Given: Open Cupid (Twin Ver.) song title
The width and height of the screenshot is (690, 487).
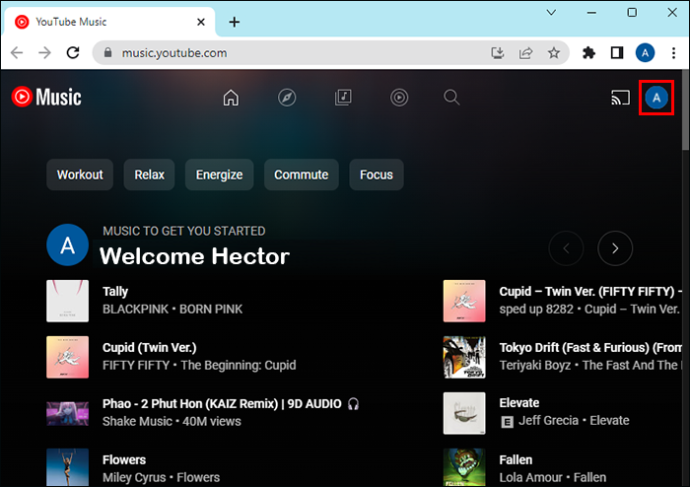Looking at the screenshot, I should 150,348.
